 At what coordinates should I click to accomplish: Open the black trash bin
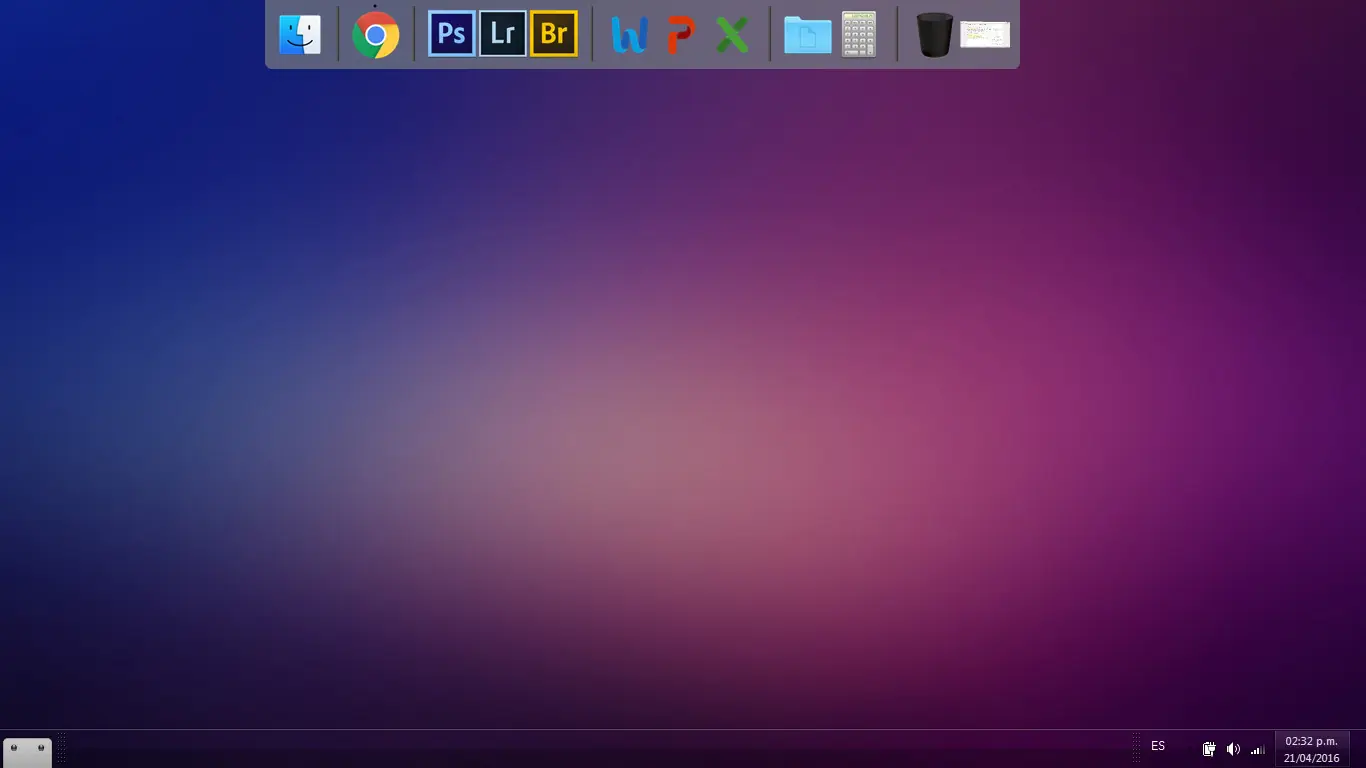pyautogui.click(x=935, y=34)
